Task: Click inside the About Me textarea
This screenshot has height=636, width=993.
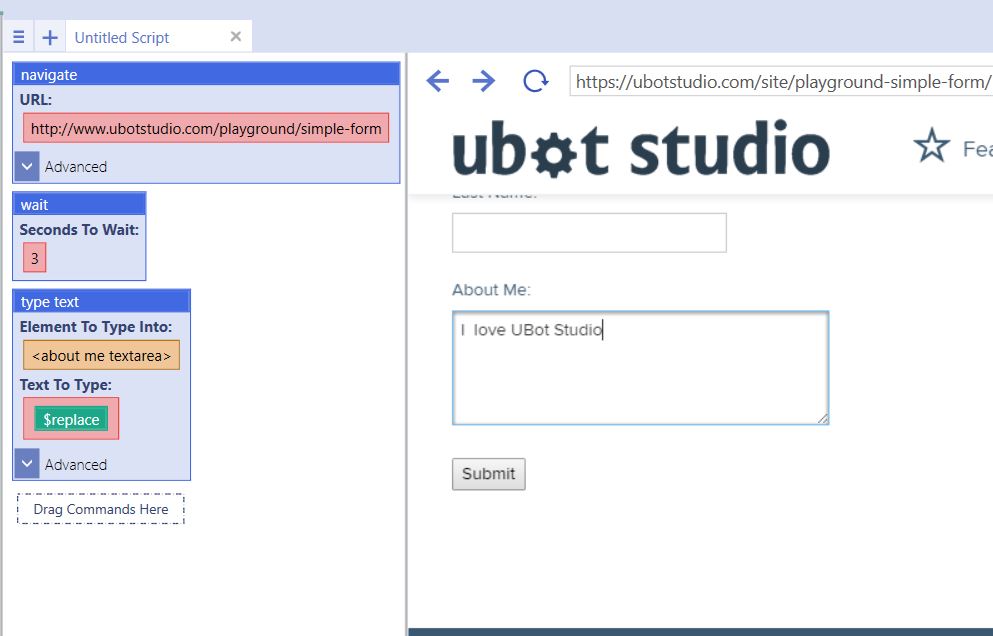Action: point(640,368)
